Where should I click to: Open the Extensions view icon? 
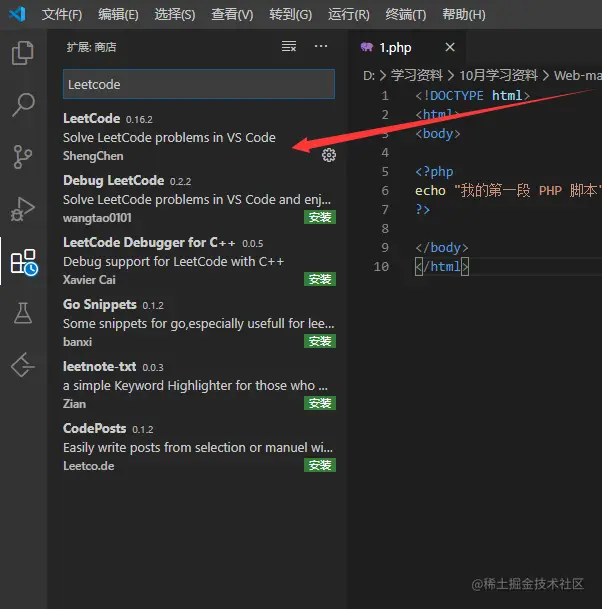tap(24, 262)
